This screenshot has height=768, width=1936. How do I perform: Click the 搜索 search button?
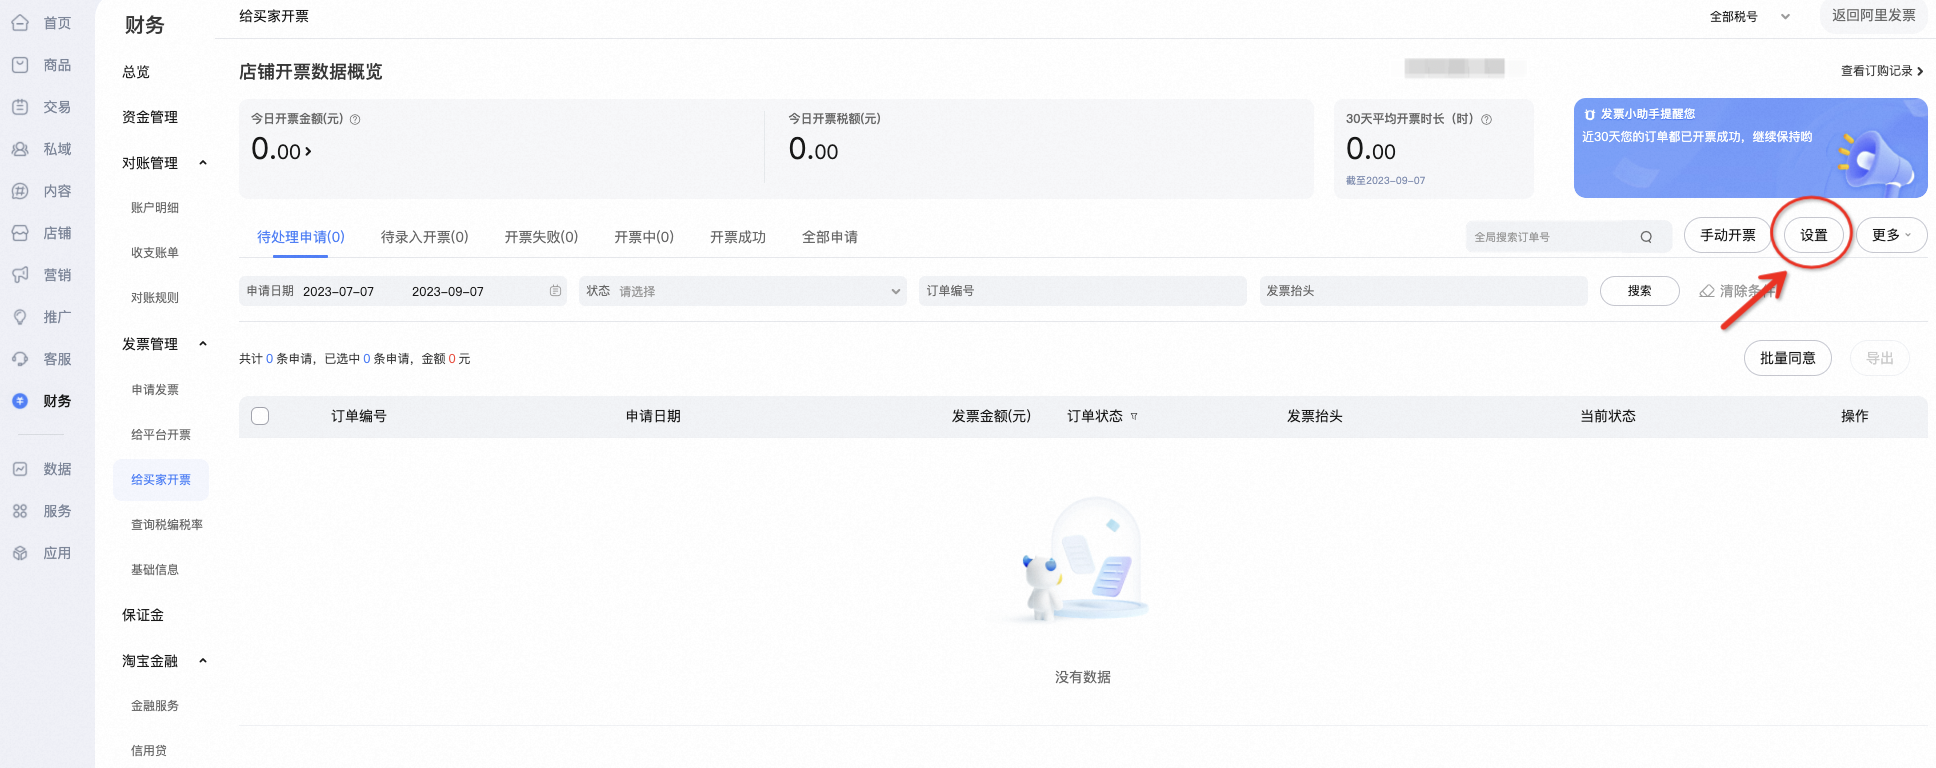coord(1639,291)
